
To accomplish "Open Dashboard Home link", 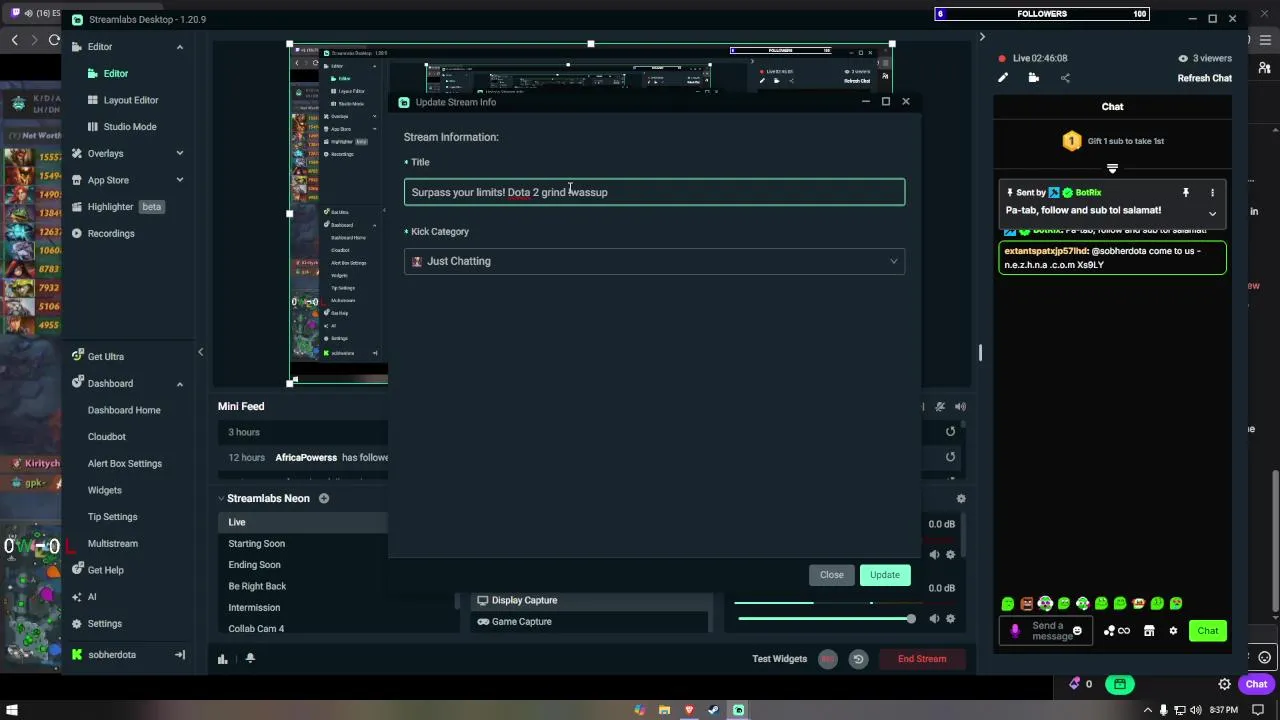I will [124, 410].
